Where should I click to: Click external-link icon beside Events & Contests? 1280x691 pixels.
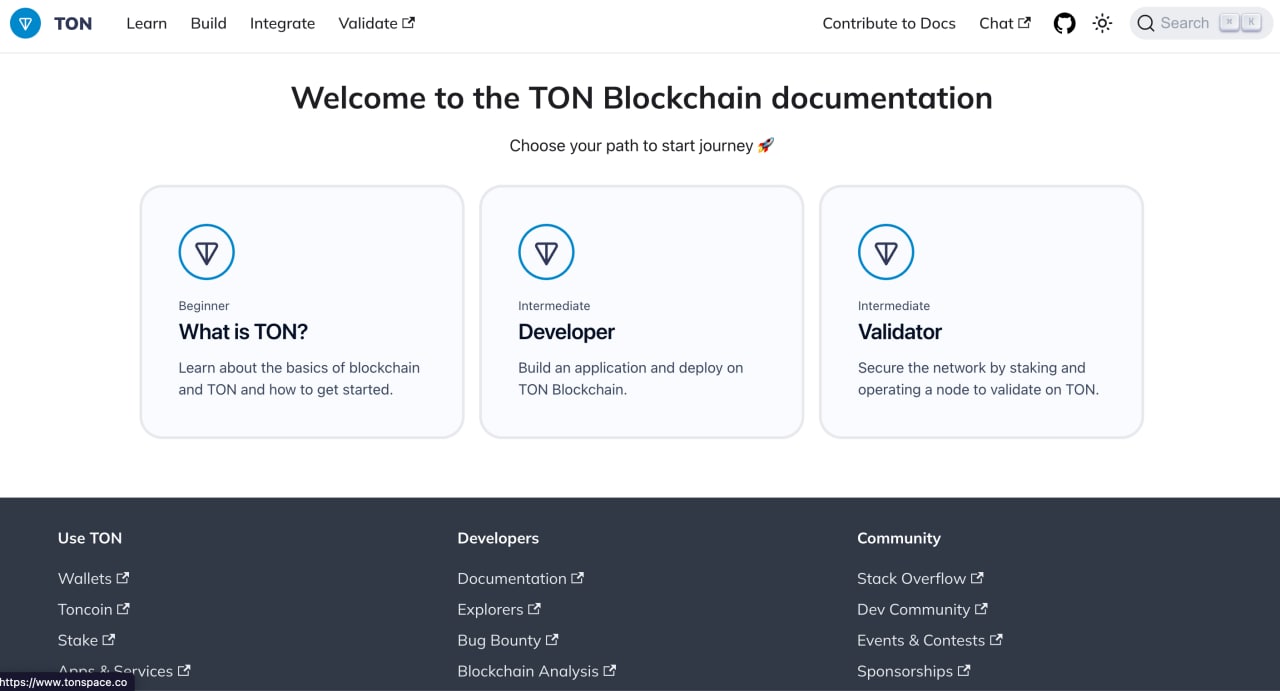pyautogui.click(x=997, y=639)
